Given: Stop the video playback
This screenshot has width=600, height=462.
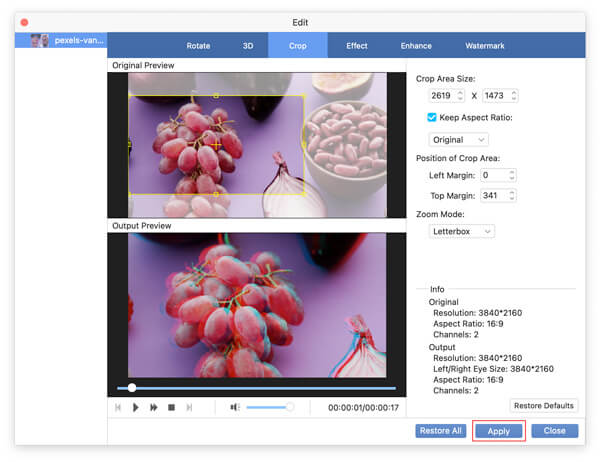Looking at the screenshot, I should click(171, 407).
